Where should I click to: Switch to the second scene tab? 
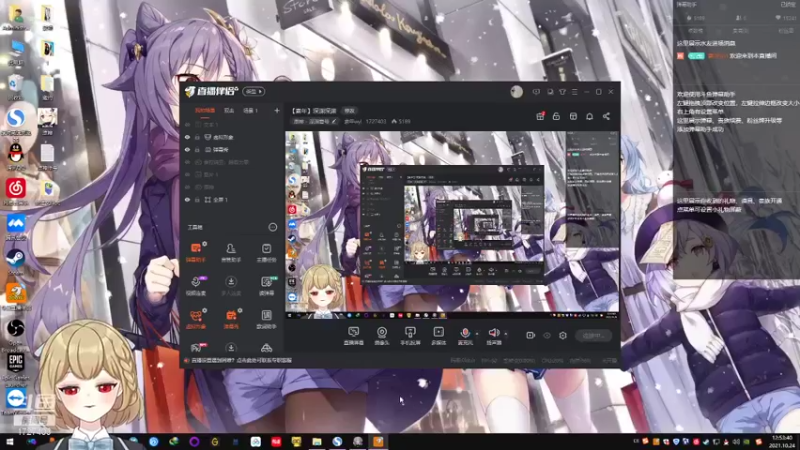pyautogui.click(x=230, y=111)
